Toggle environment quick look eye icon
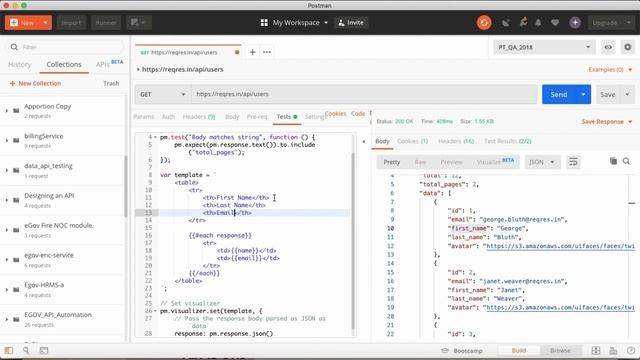This screenshot has width=640, height=360. click(x=608, y=47)
